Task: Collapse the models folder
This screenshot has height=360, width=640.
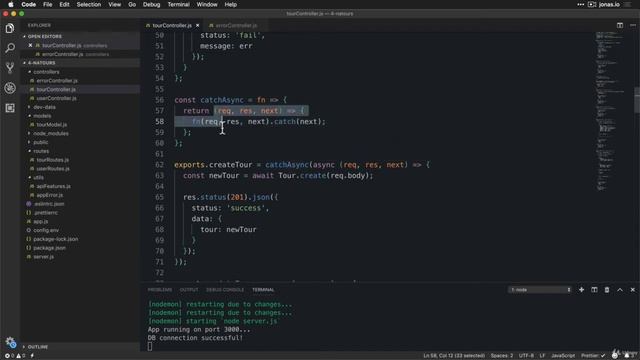Action: pos(42,116)
